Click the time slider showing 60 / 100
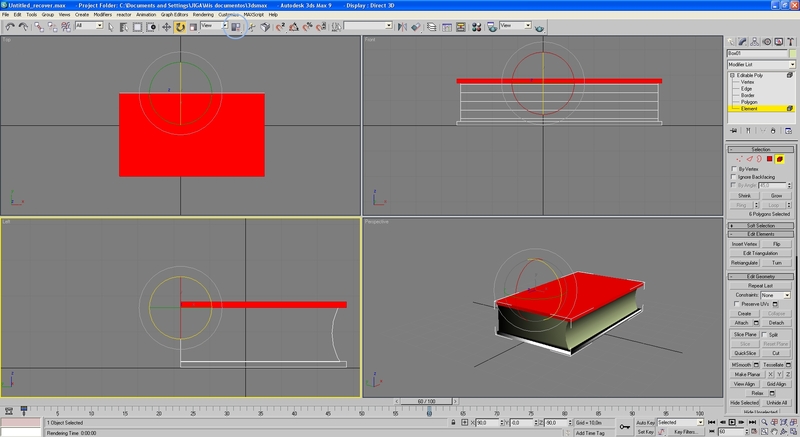This screenshot has height=437, width=800. (426, 401)
